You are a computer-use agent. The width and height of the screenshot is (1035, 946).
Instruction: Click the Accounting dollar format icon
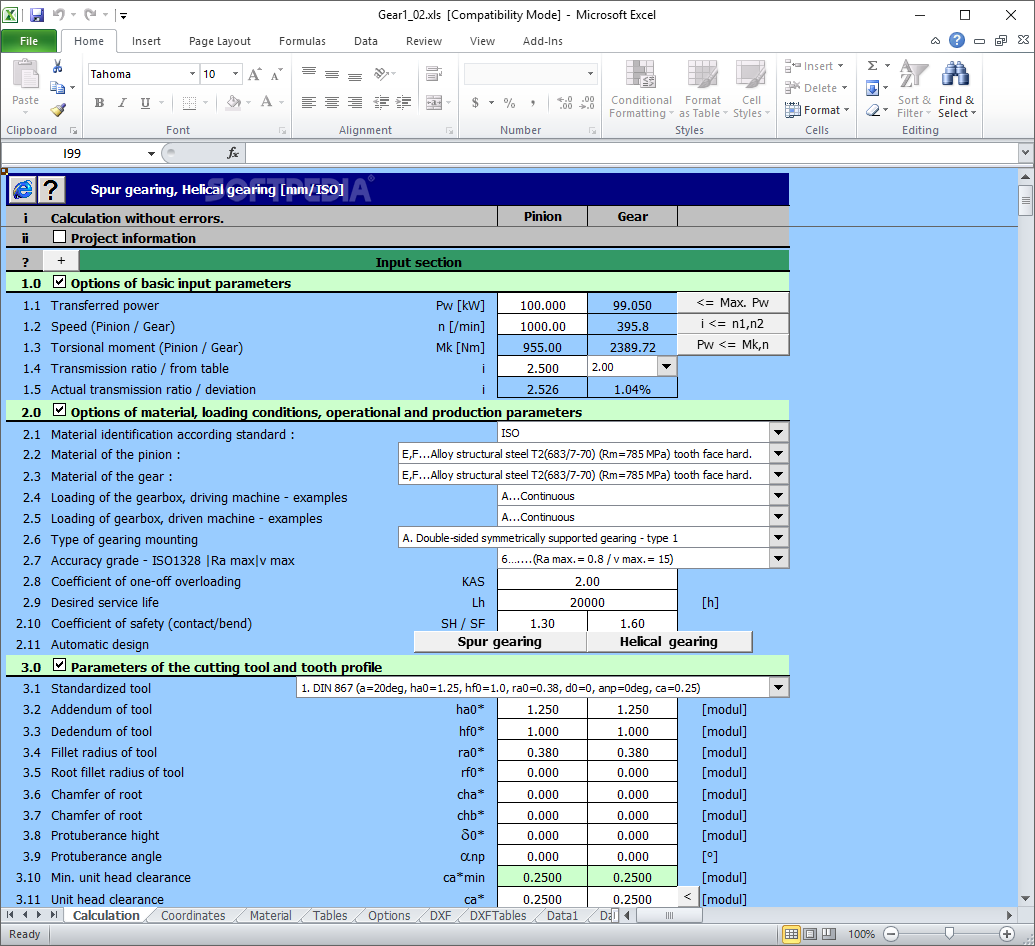pyautogui.click(x=475, y=103)
